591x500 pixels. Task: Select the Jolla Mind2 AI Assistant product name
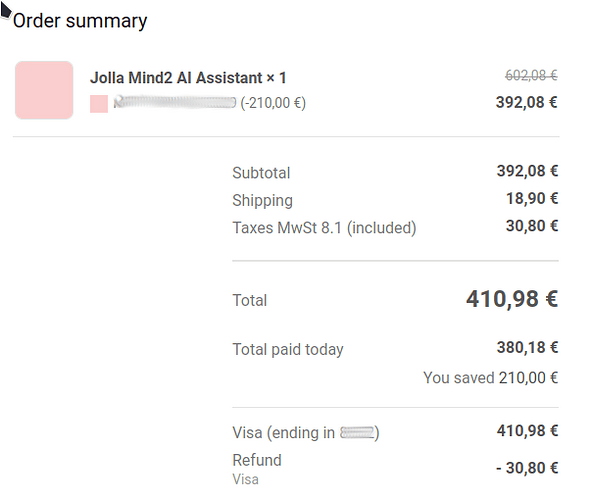click(188, 78)
